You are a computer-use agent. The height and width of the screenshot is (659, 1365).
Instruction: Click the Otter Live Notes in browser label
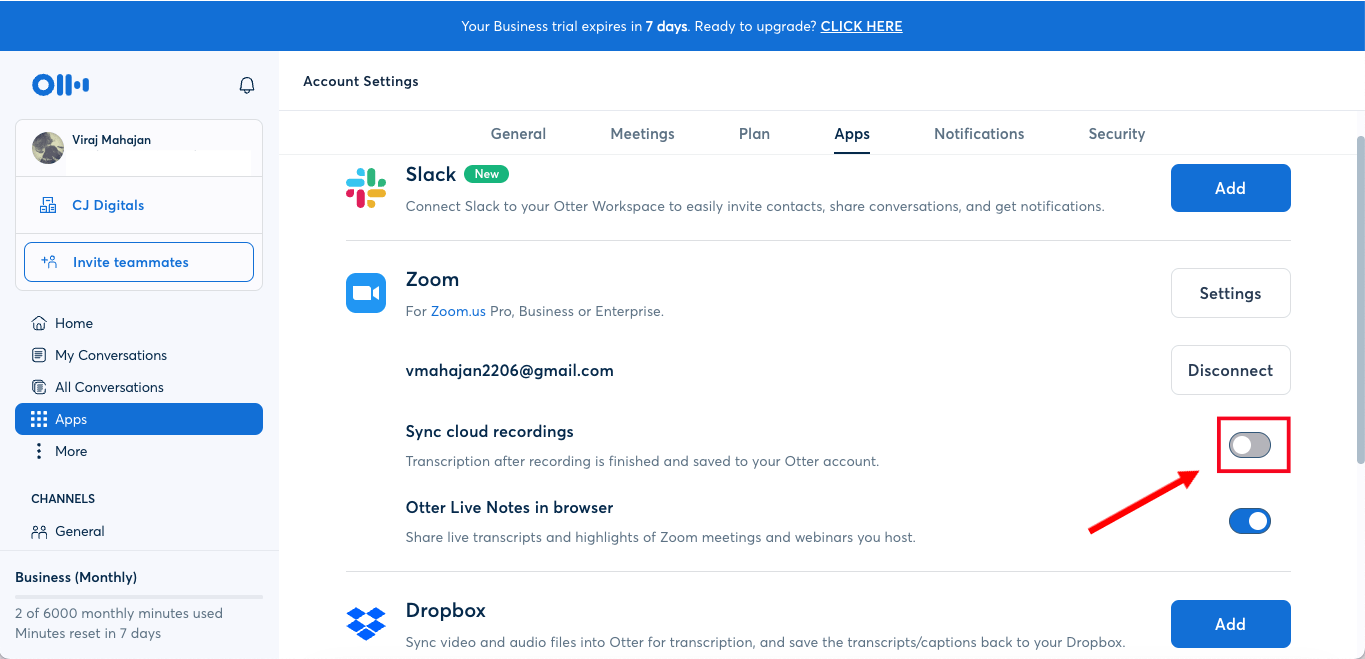509,507
